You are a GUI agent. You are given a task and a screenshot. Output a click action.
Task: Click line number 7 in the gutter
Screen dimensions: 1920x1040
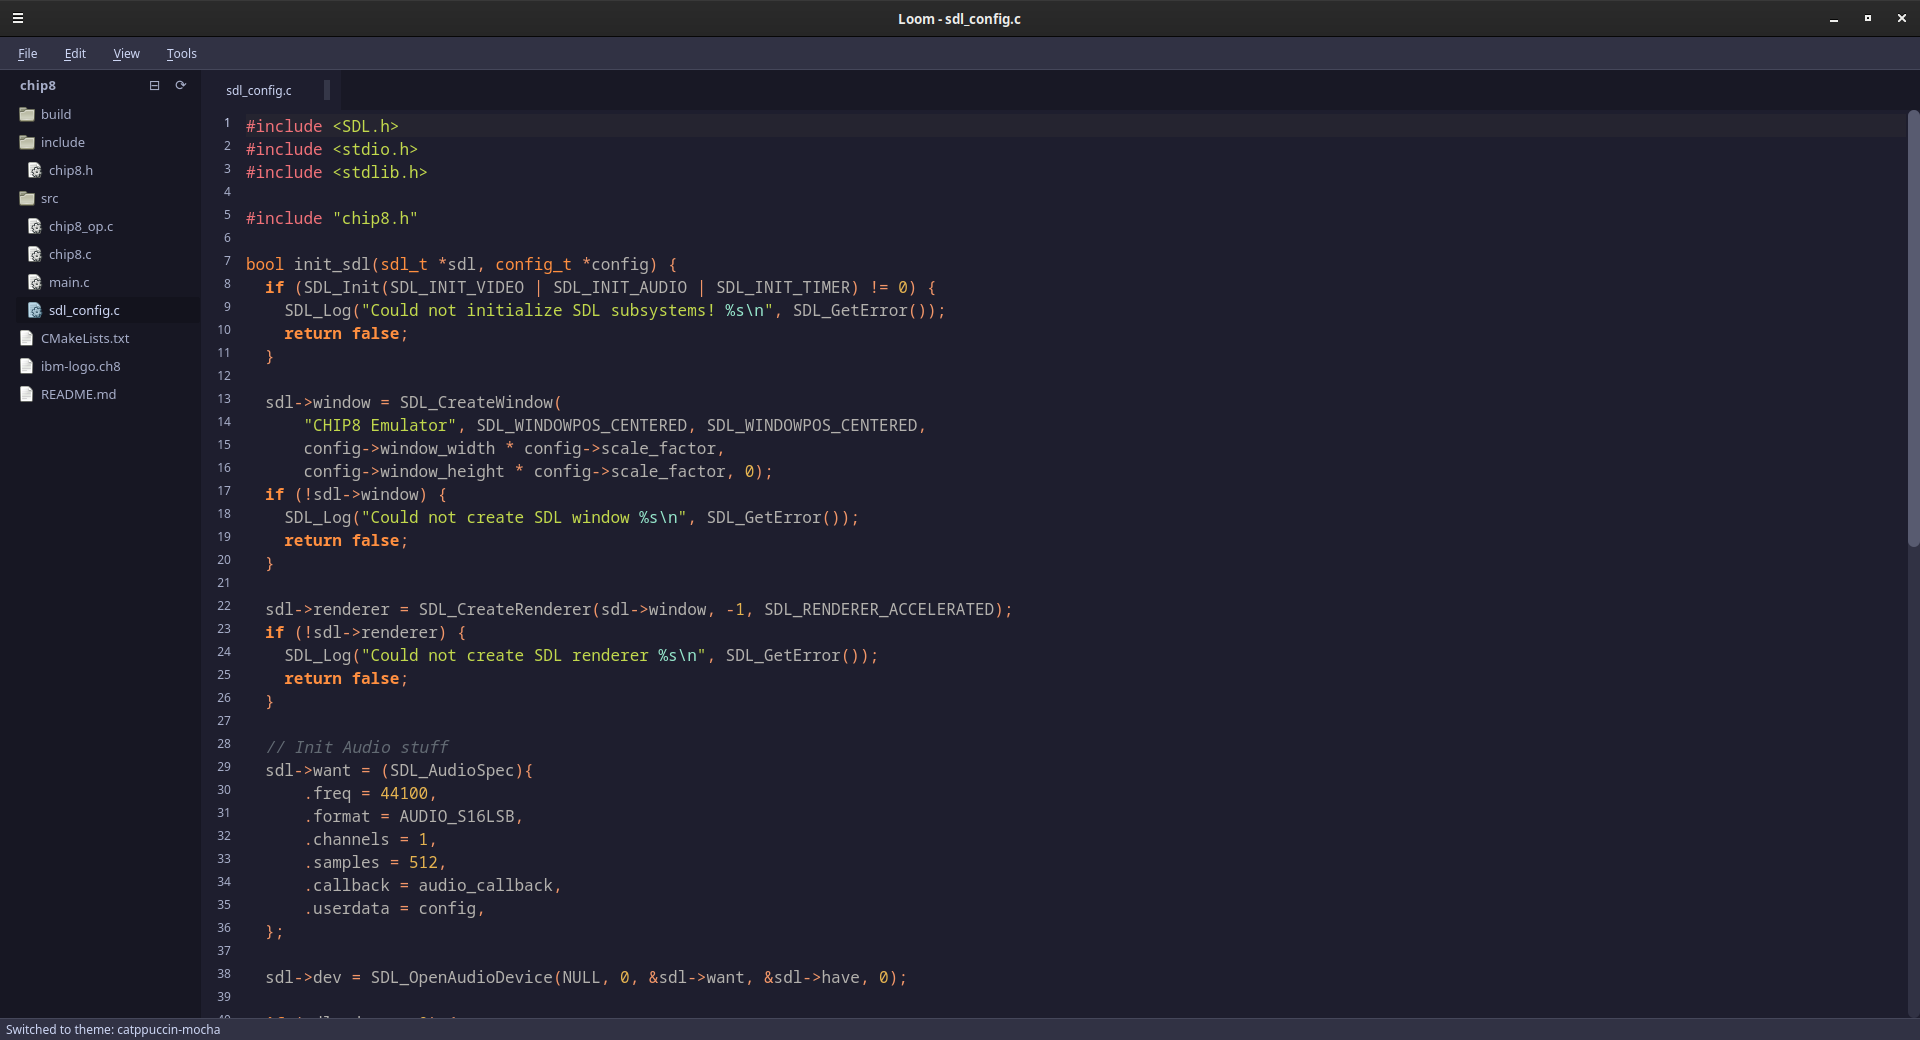pyautogui.click(x=227, y=261)
